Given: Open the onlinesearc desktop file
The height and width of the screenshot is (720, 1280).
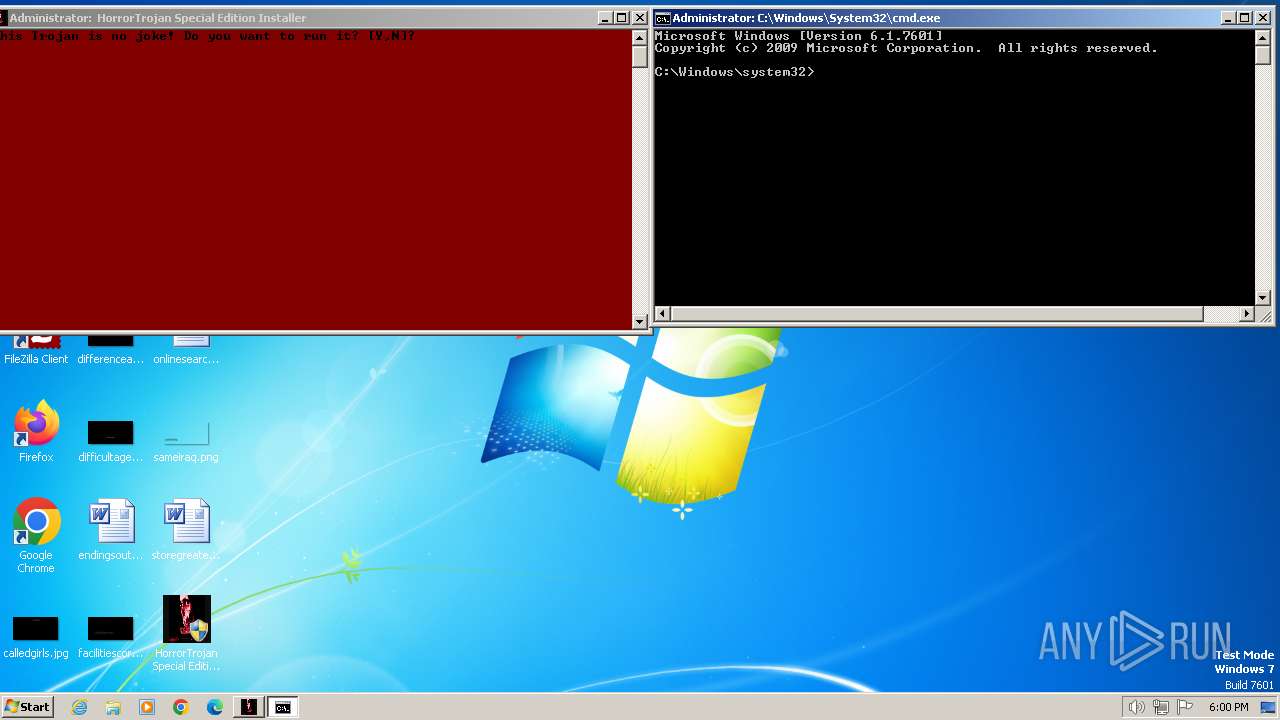Looking at the screenshot, I should [186, 349].
